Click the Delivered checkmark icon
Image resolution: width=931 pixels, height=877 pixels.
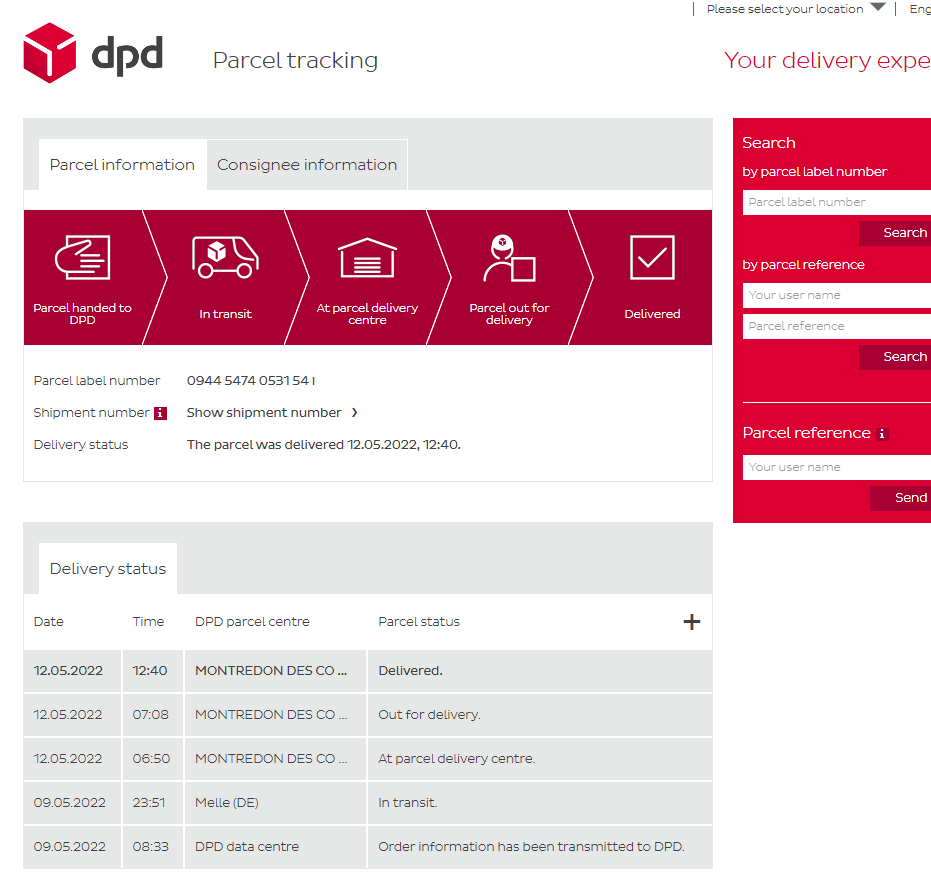tap(652, 258)
